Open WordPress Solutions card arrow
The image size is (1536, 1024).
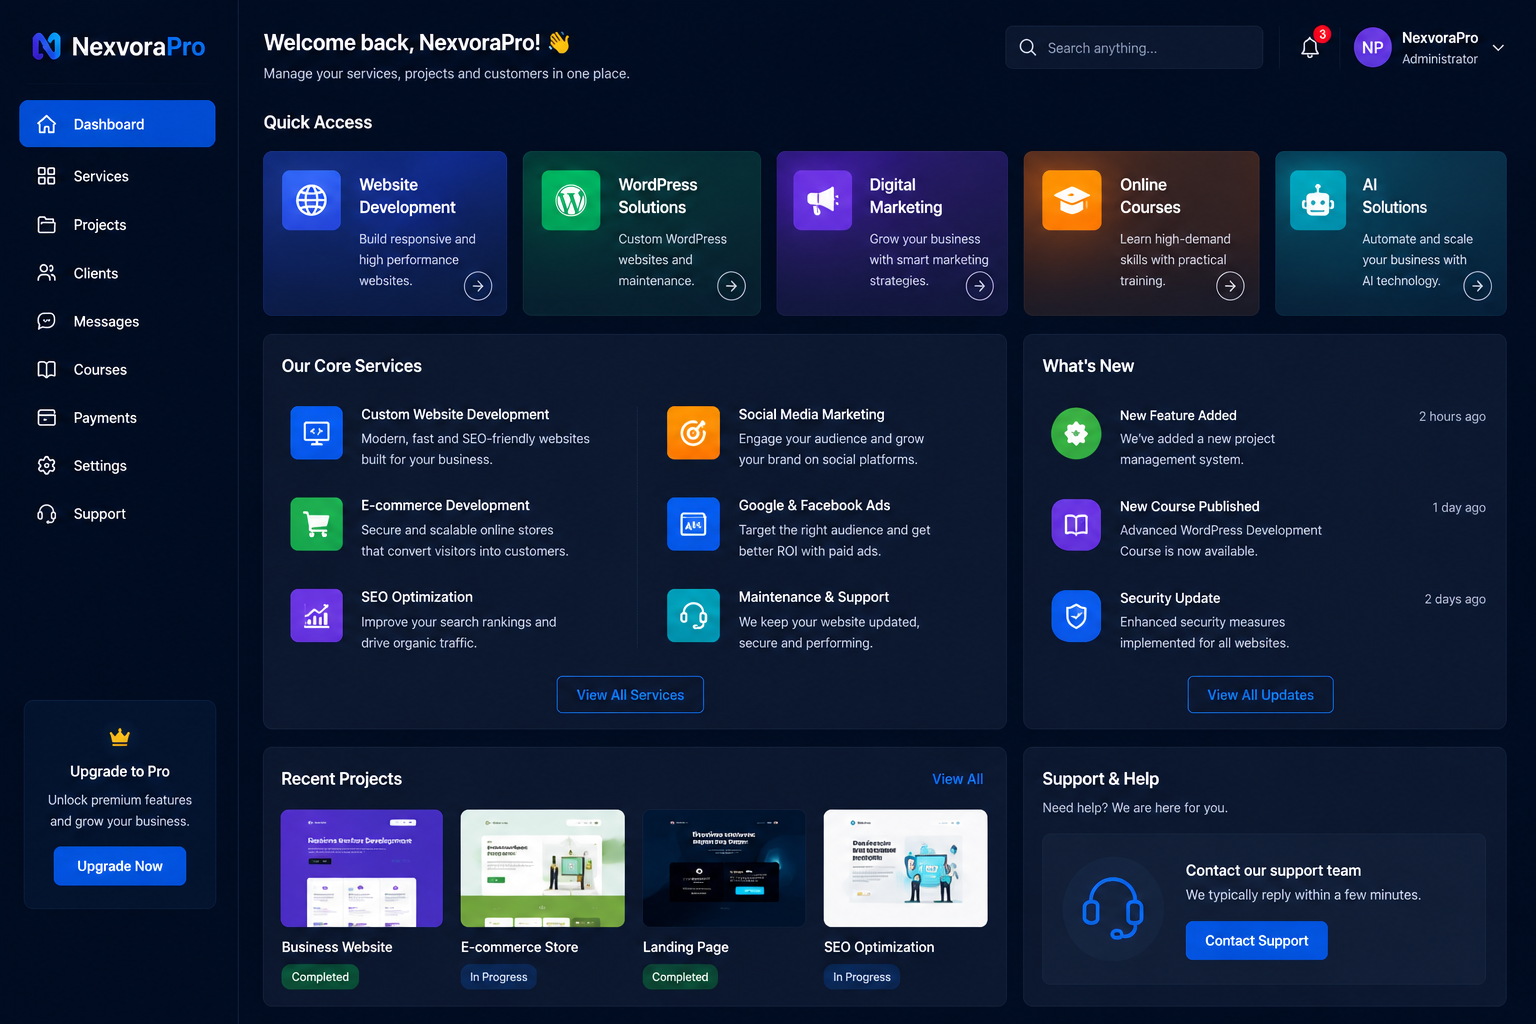pyautogui.click(x=732, y=286)
